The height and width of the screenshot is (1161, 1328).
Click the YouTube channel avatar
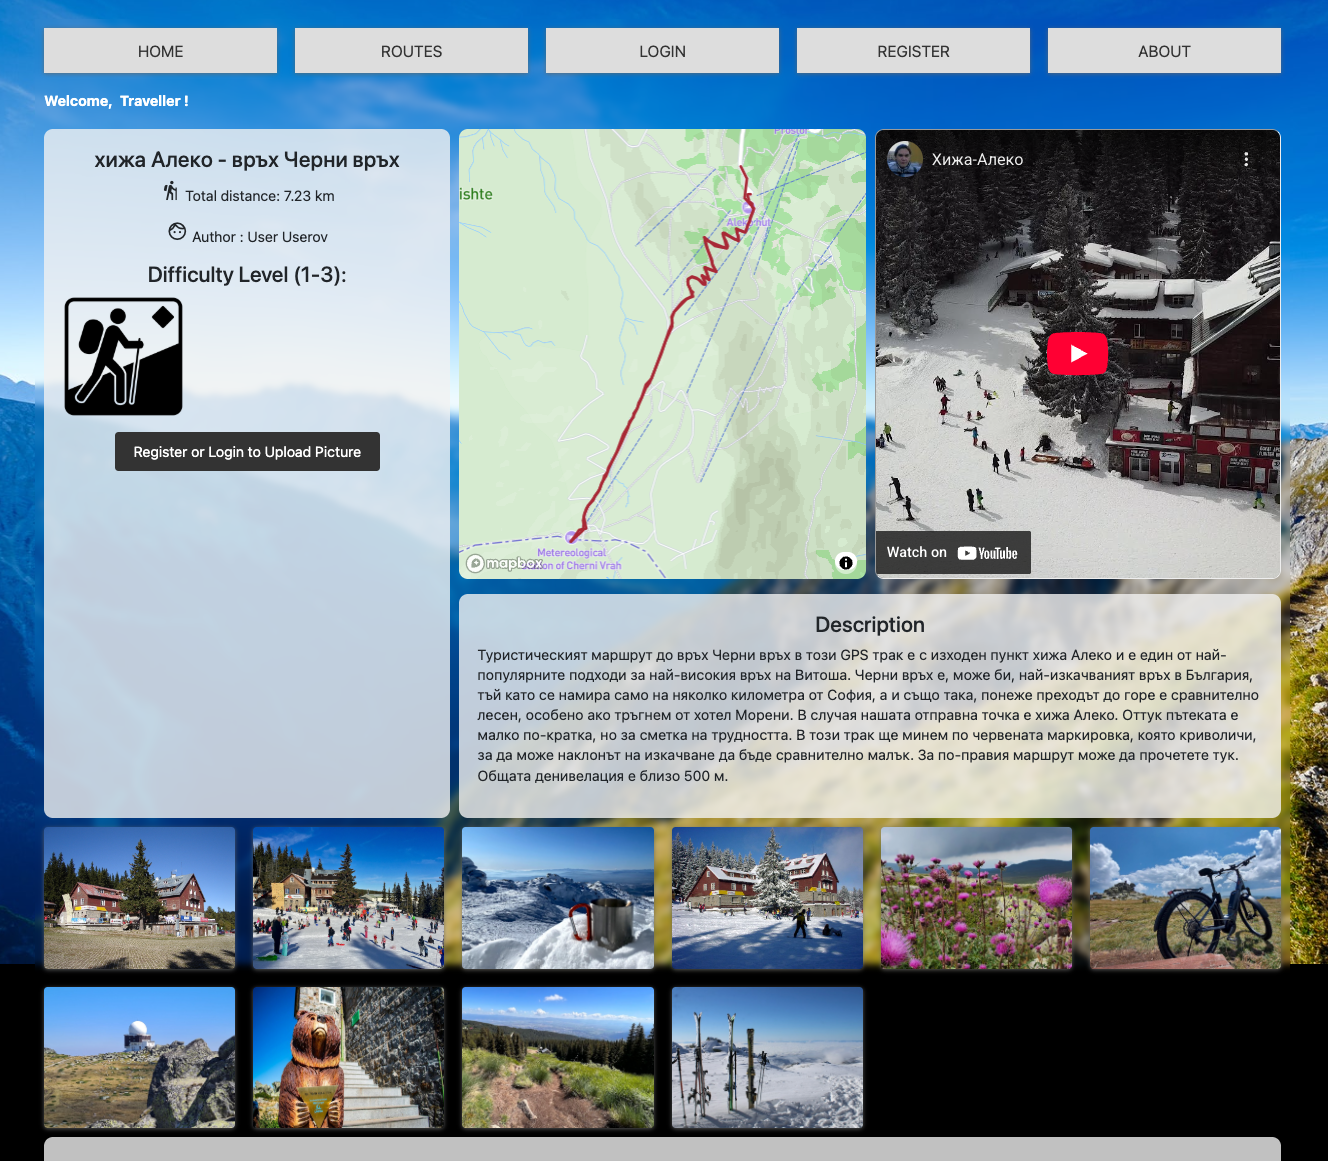(905, 159)
